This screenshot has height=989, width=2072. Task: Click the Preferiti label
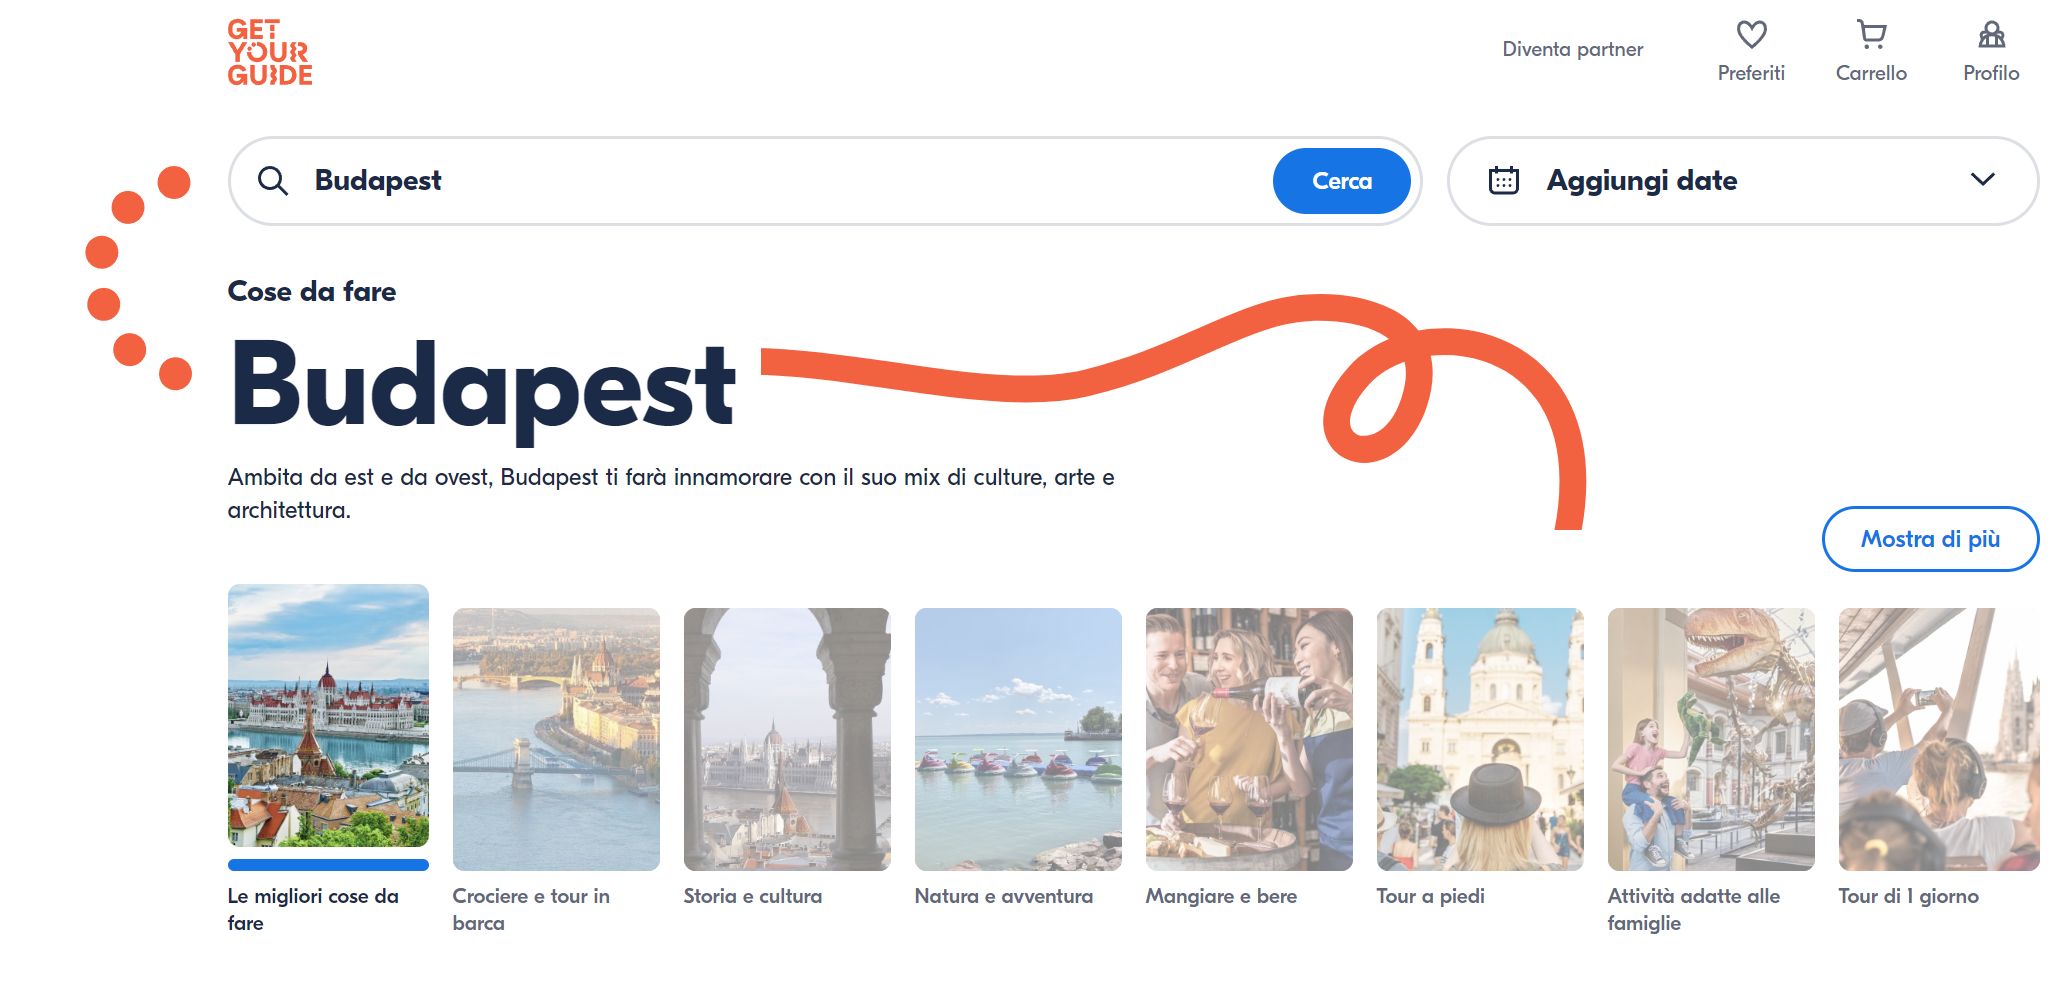[x=1751, y=73]
